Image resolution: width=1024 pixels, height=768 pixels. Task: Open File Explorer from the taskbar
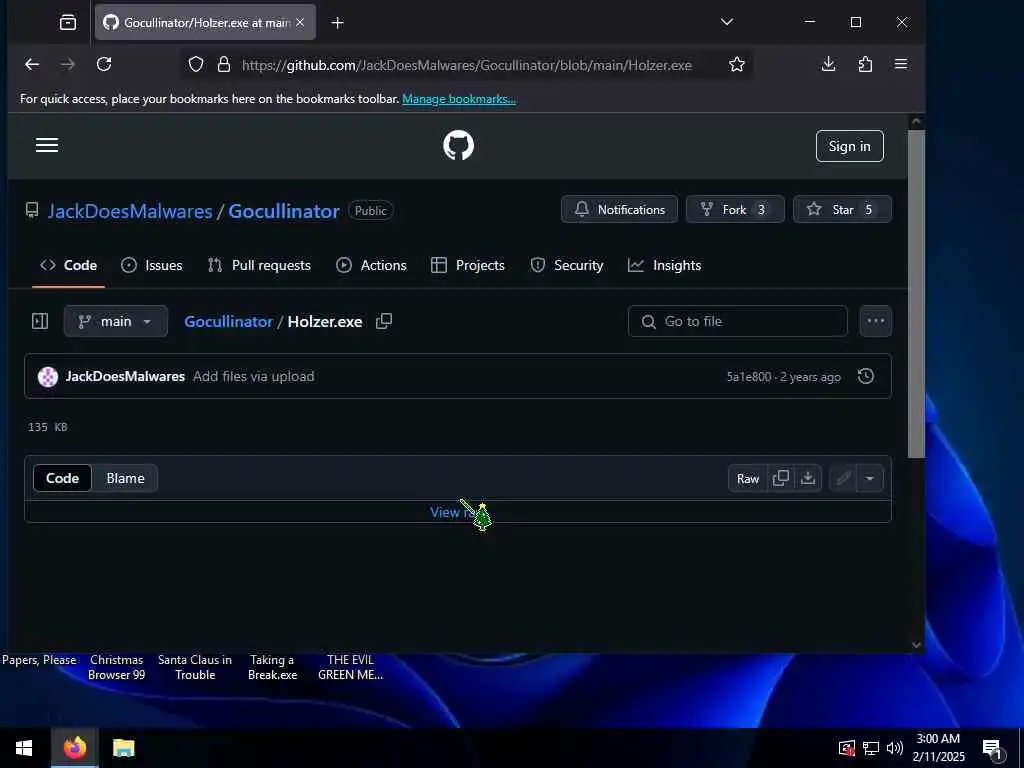tap(123, 748)
